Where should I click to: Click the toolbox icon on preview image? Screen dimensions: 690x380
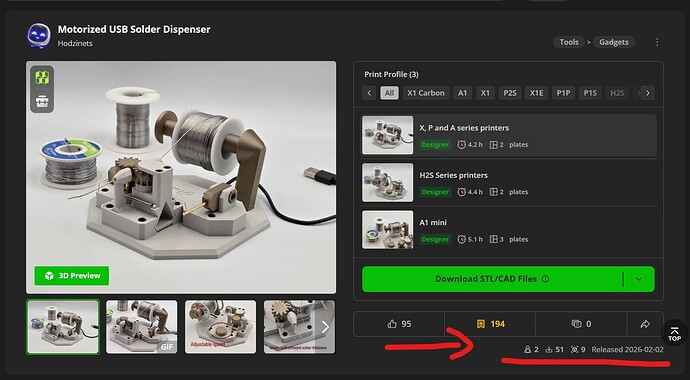[42, 102]
